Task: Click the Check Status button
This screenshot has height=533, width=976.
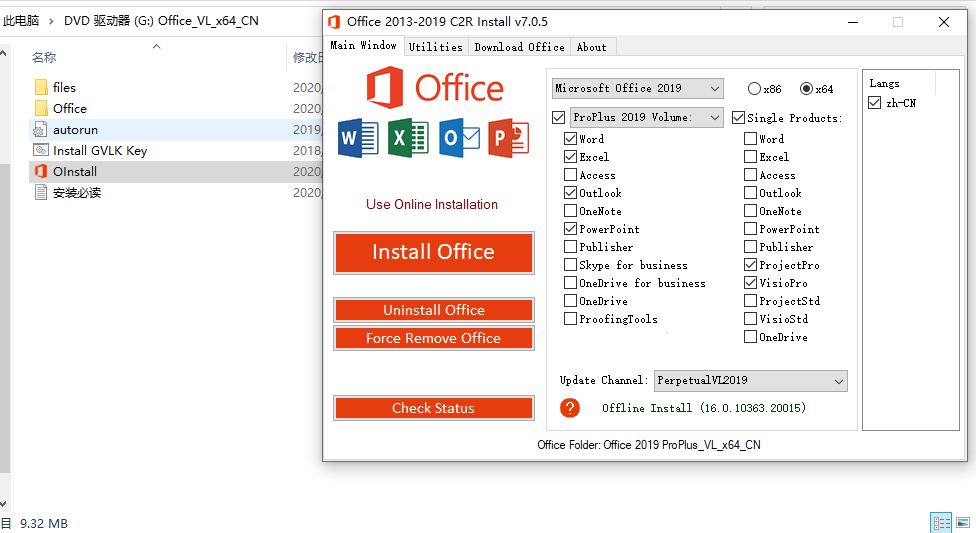Action: (x=434, y=408)
